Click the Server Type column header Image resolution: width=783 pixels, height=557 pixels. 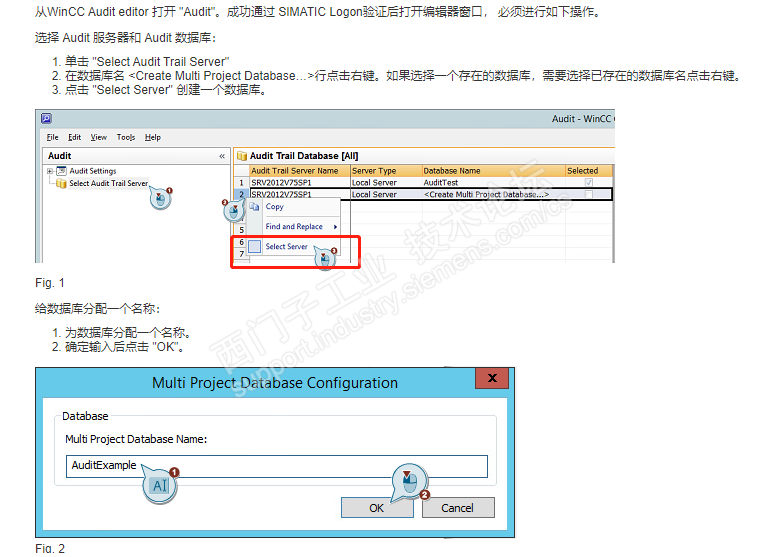pos(386,171)
